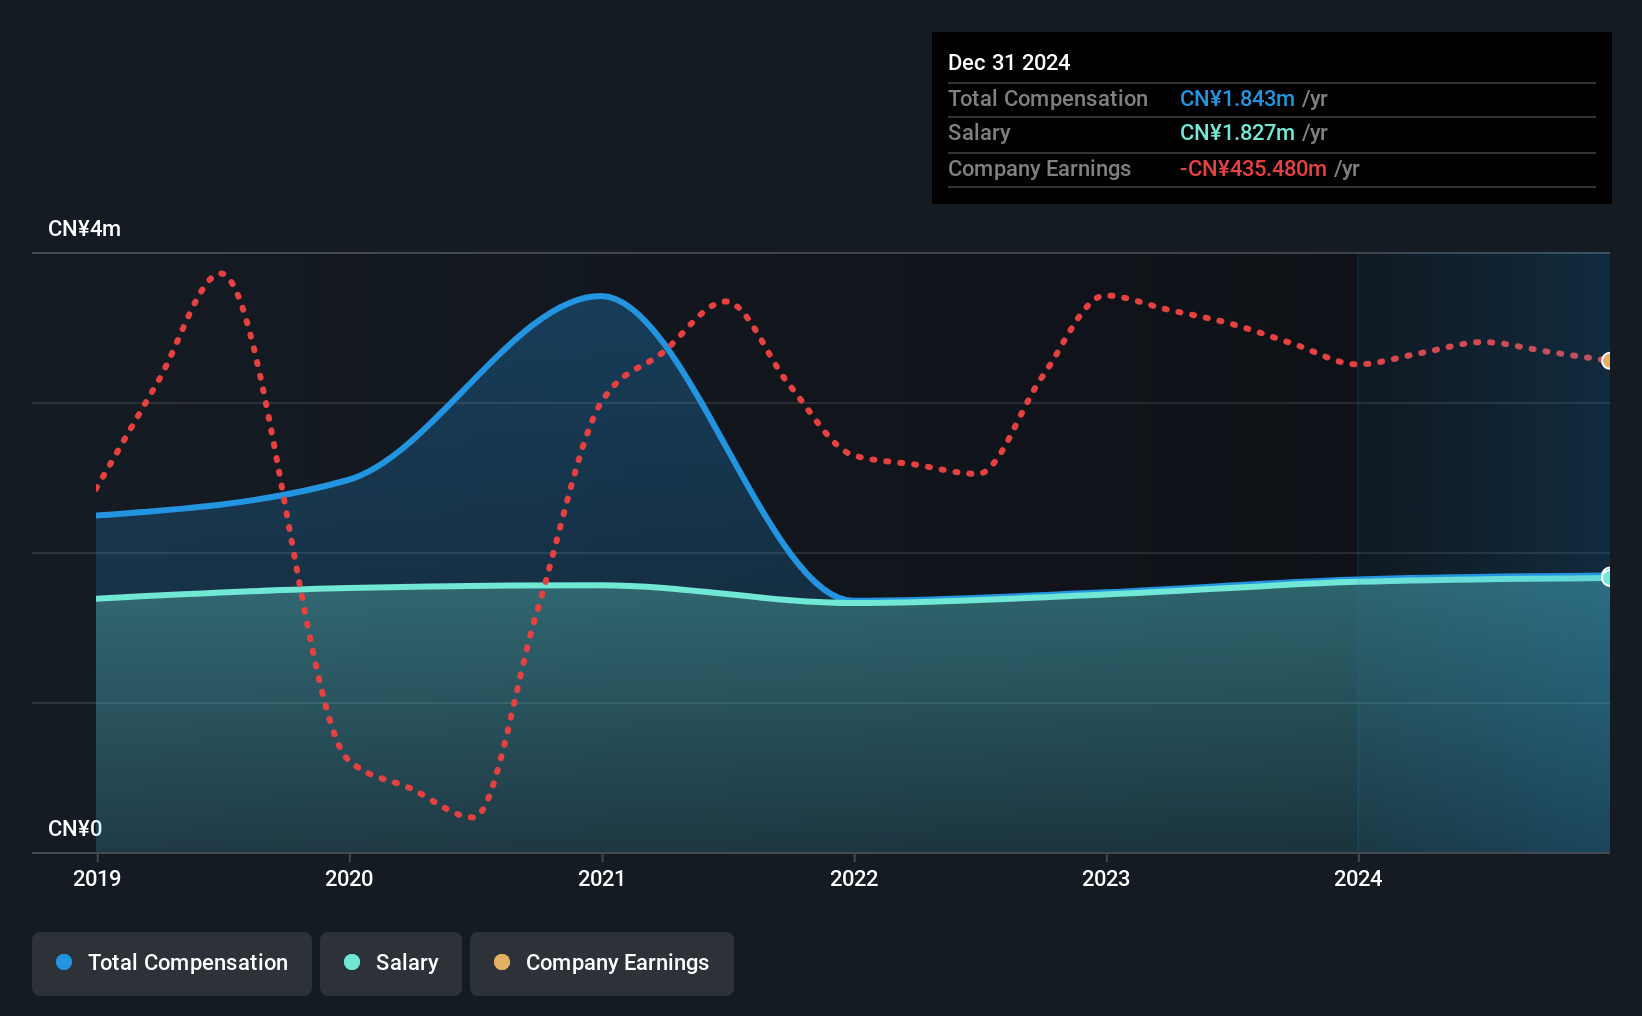Image resolution: width=1642 pixels, height=1016 pixels.
Task: Click the CN¥0 y-axis label
Action: click(75, 829)
